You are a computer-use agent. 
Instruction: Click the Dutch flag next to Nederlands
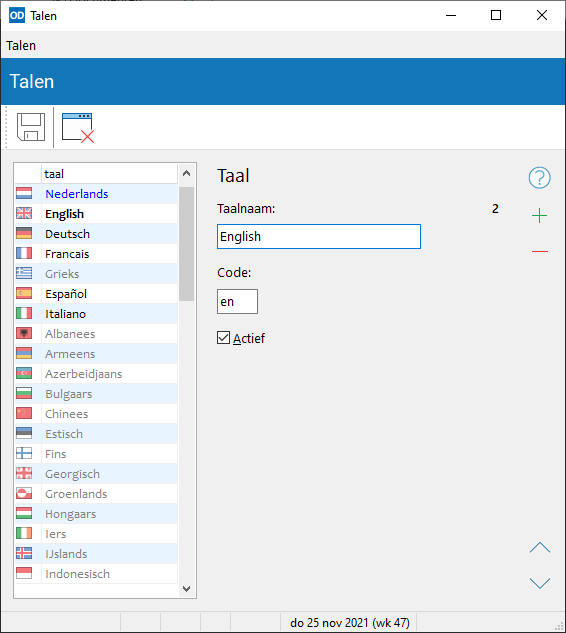click(24, 193)
